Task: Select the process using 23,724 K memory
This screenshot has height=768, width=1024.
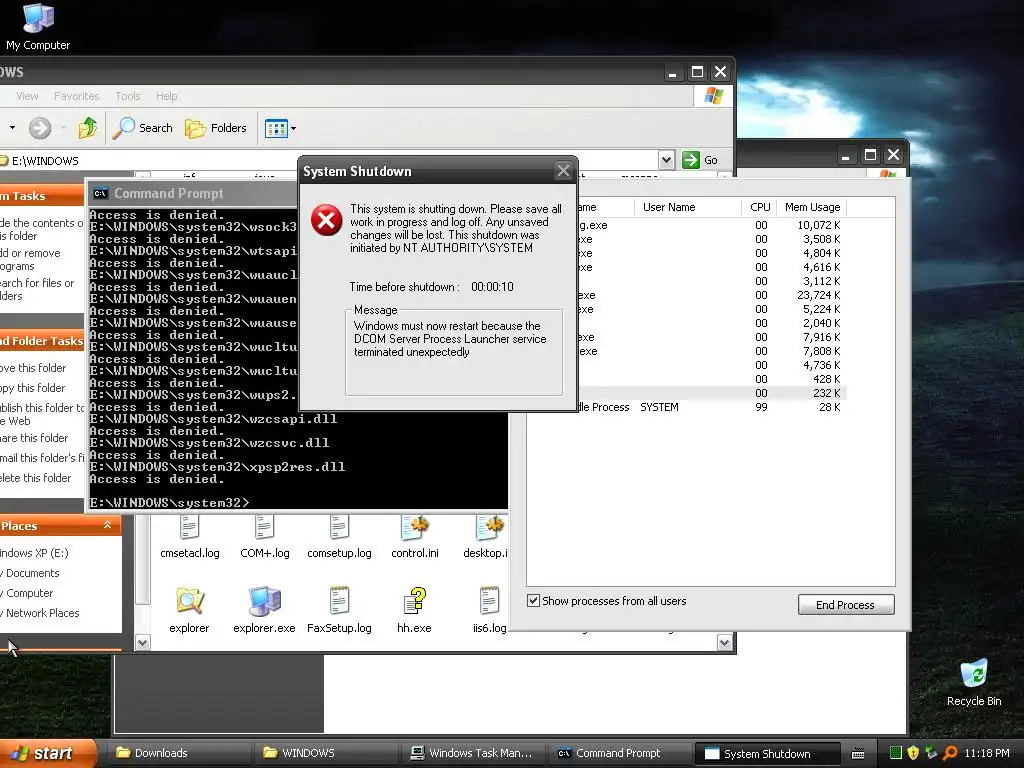Action: click(711, 295)
